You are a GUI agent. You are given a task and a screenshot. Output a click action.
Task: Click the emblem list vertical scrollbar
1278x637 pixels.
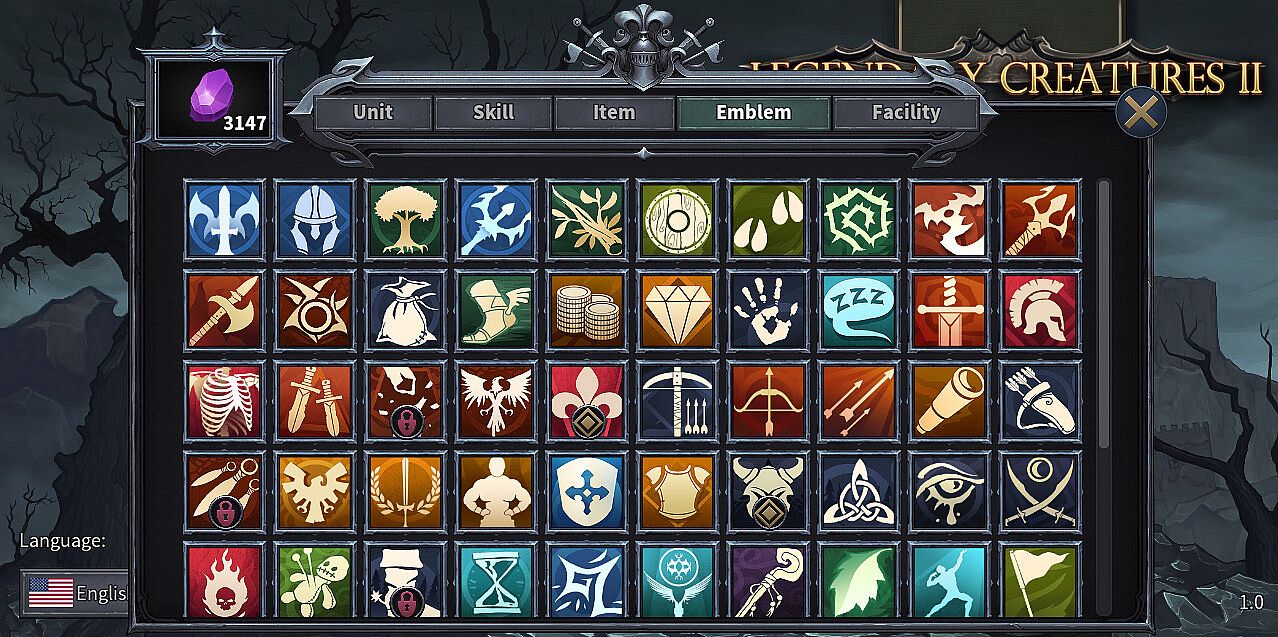coord(1104,315)
